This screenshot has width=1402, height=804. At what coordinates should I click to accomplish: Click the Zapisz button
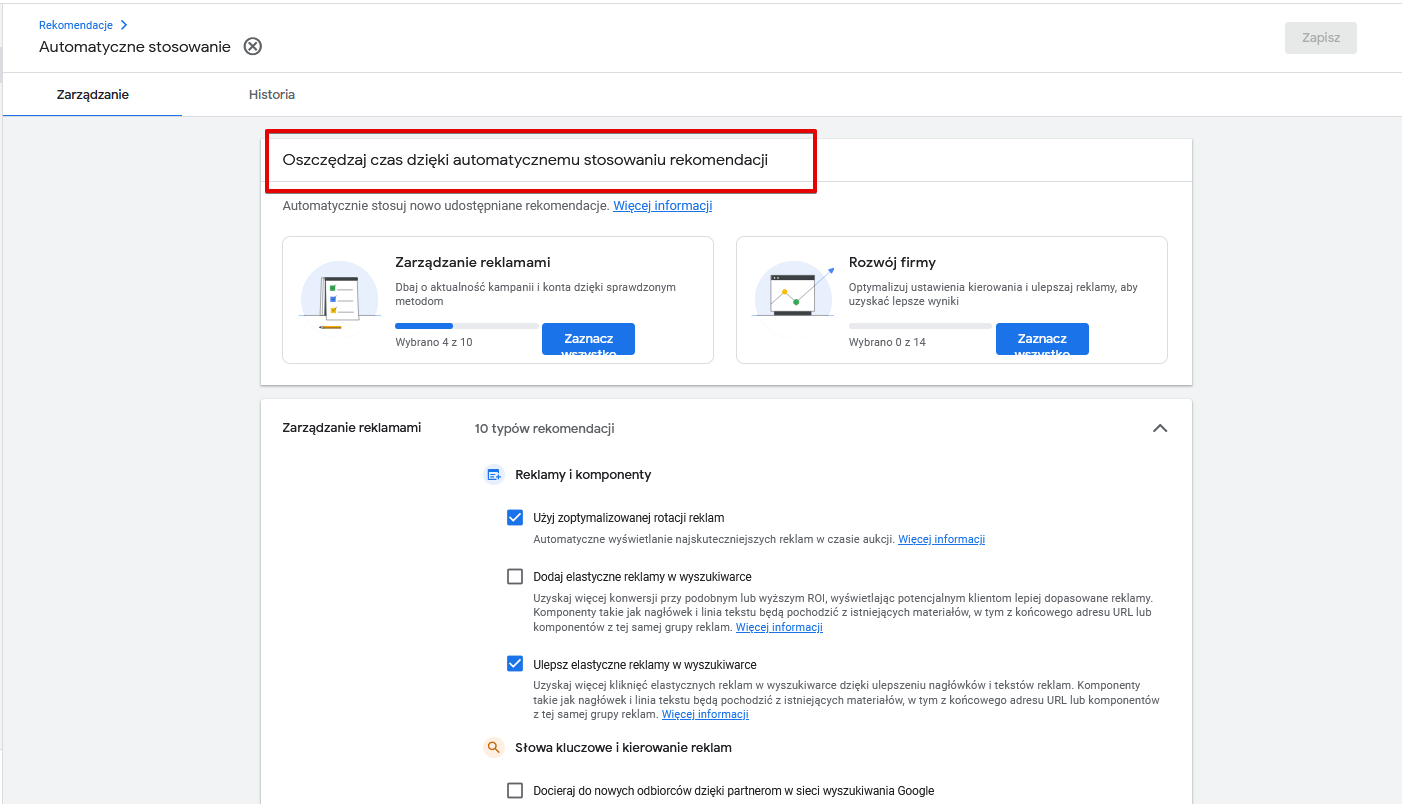click(x=1321, y=38)
